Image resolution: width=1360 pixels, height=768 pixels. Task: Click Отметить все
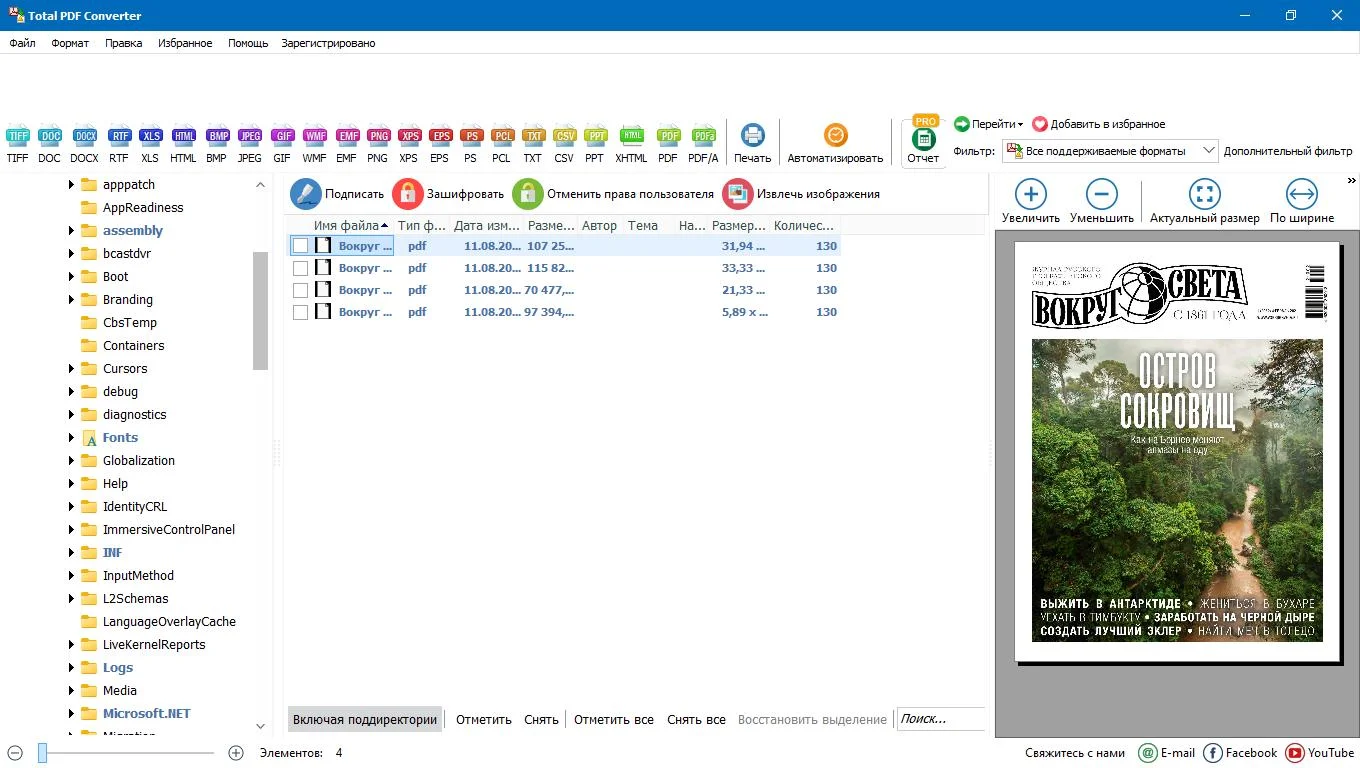pos(614,719)
